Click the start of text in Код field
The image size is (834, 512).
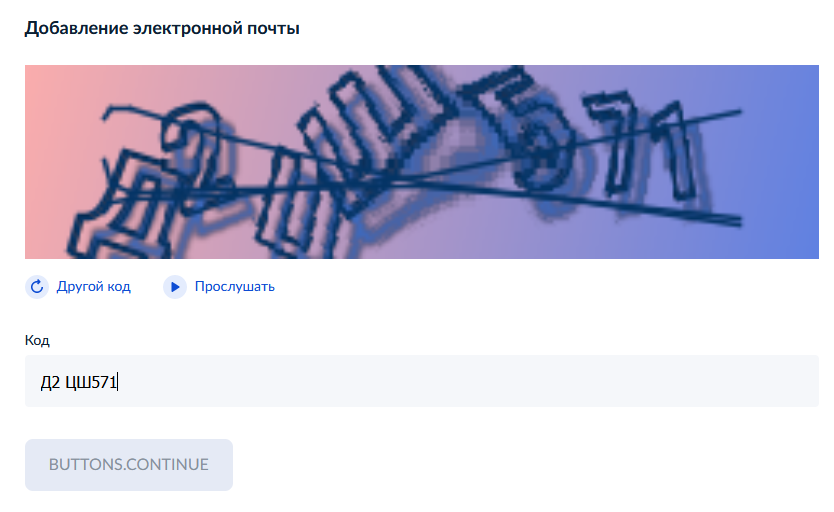coord(41,382)
